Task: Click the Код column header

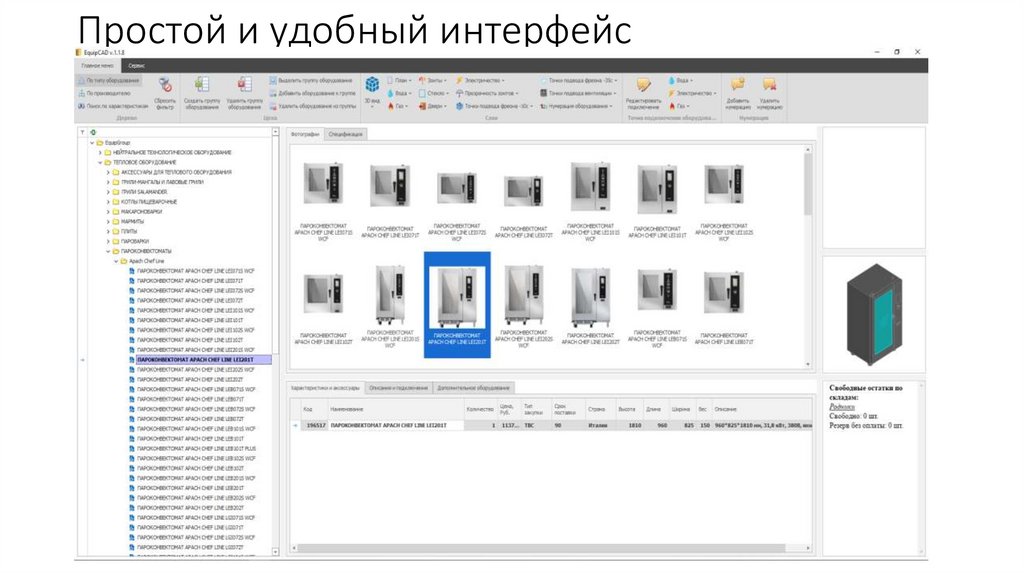Action: [x=313, y=409]
